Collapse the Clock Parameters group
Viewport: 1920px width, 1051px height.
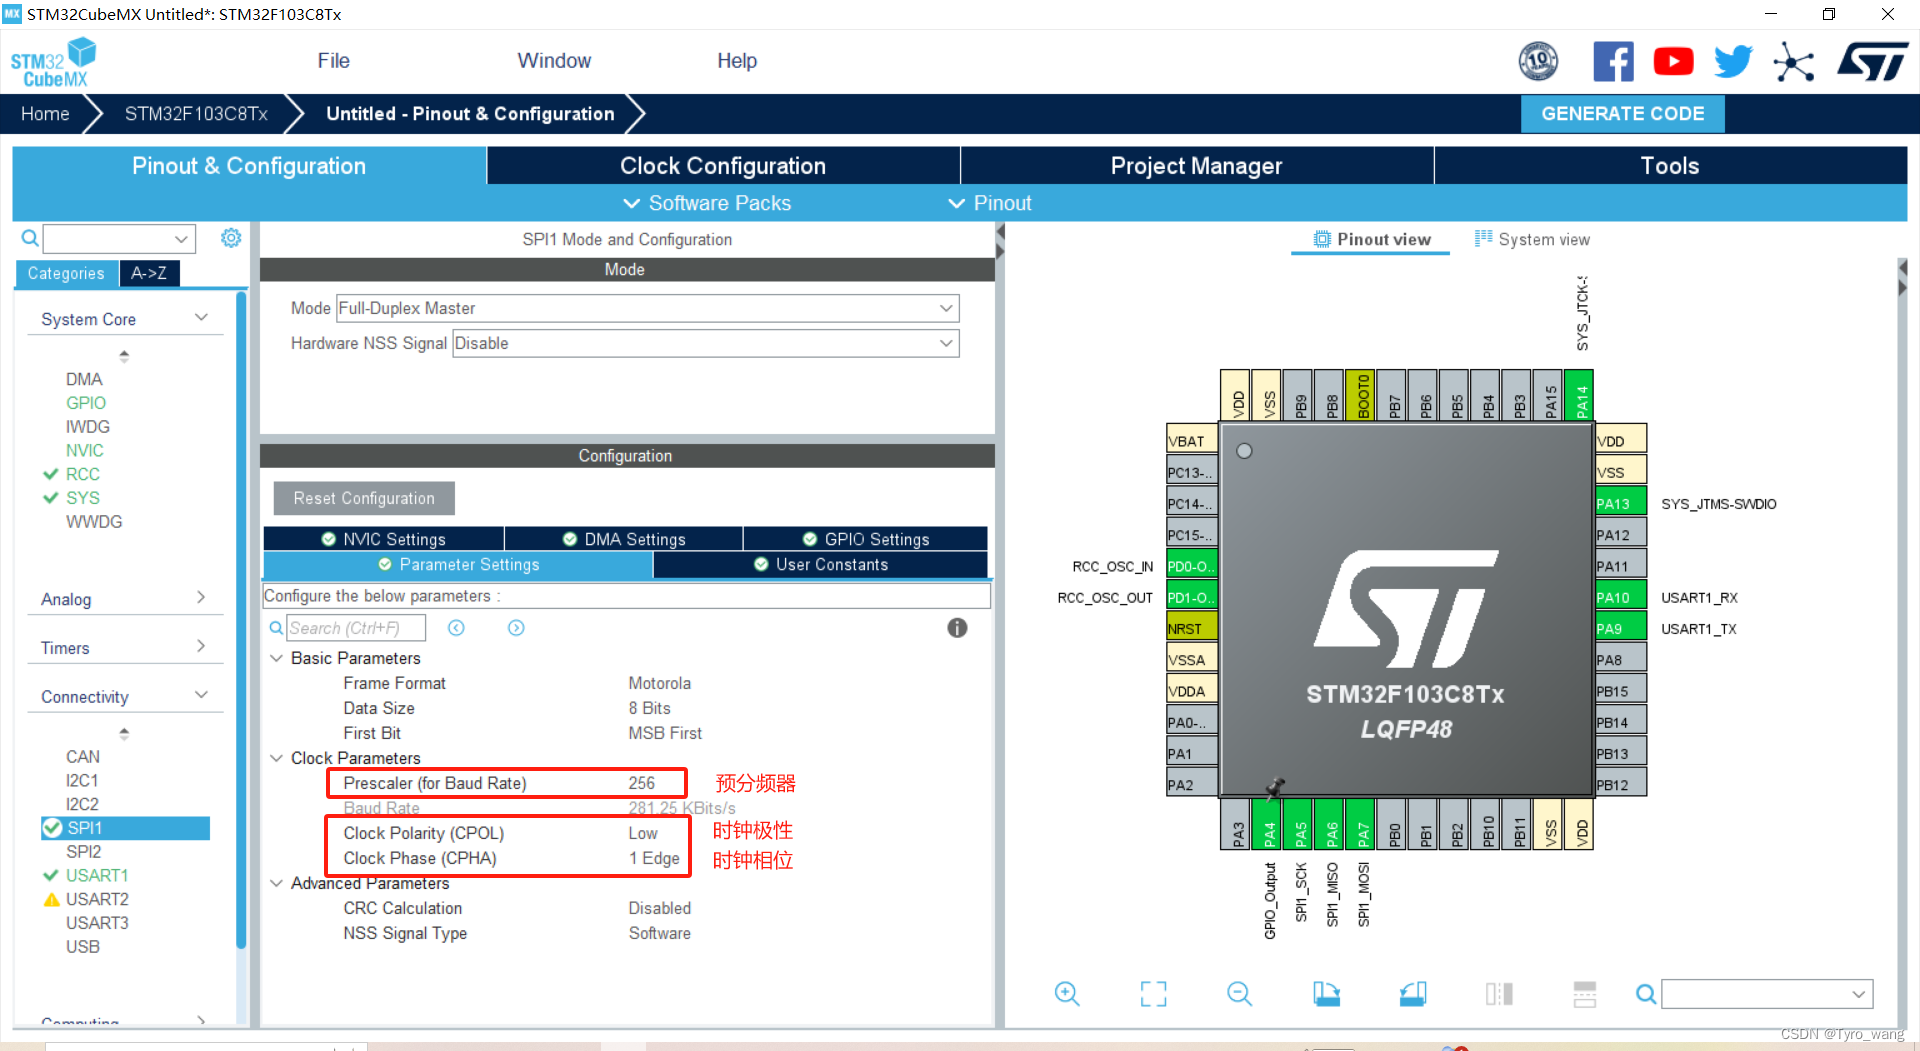tap(277, 758)
